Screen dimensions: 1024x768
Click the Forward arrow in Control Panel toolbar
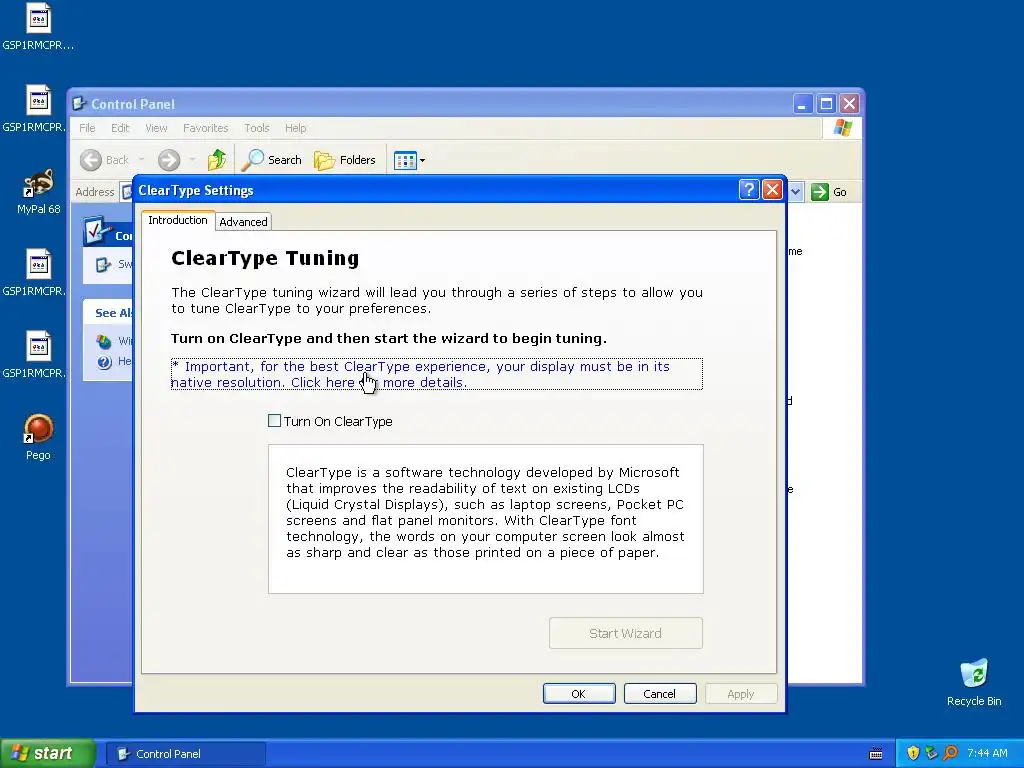pyautogui.click(x=168, y=160)
